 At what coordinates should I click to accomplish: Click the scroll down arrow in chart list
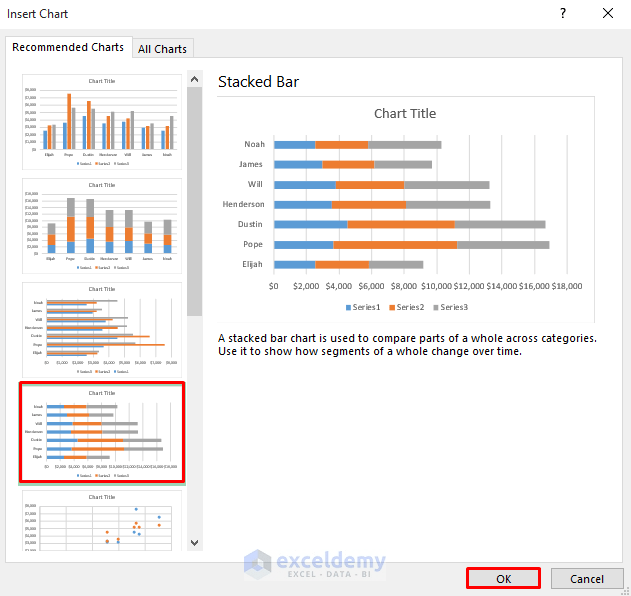(194, 542)
